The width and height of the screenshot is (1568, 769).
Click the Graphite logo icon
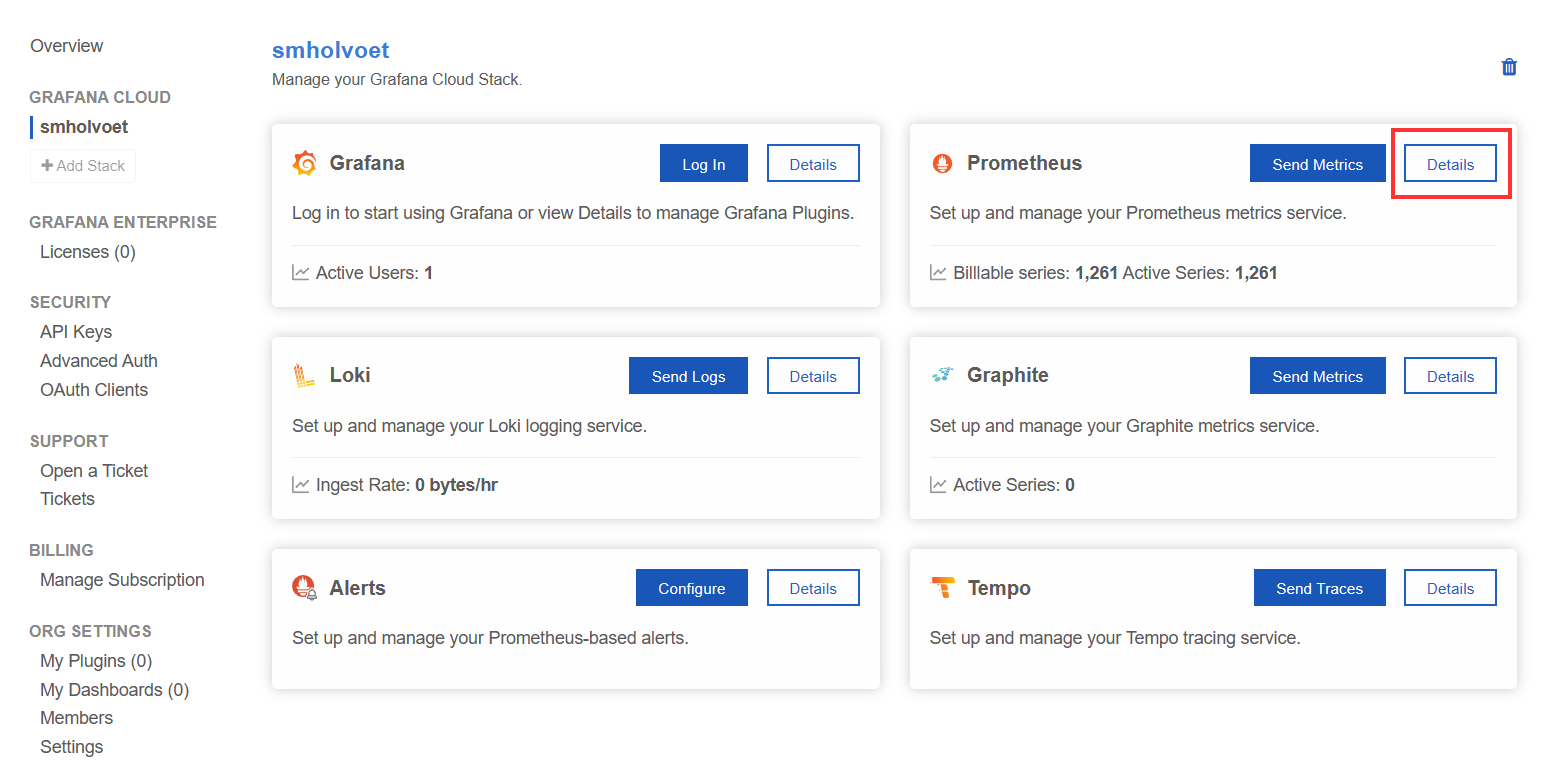(x=942, y=375)
